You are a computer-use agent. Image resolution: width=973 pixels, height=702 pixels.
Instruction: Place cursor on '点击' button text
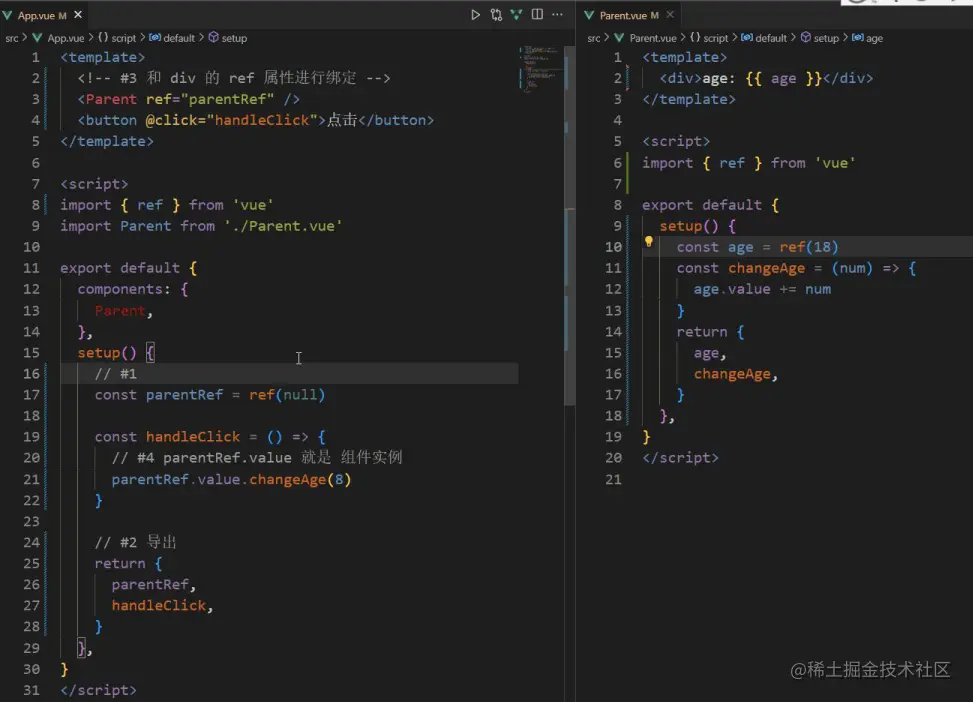pyautogui.click(x=342, y=120)
